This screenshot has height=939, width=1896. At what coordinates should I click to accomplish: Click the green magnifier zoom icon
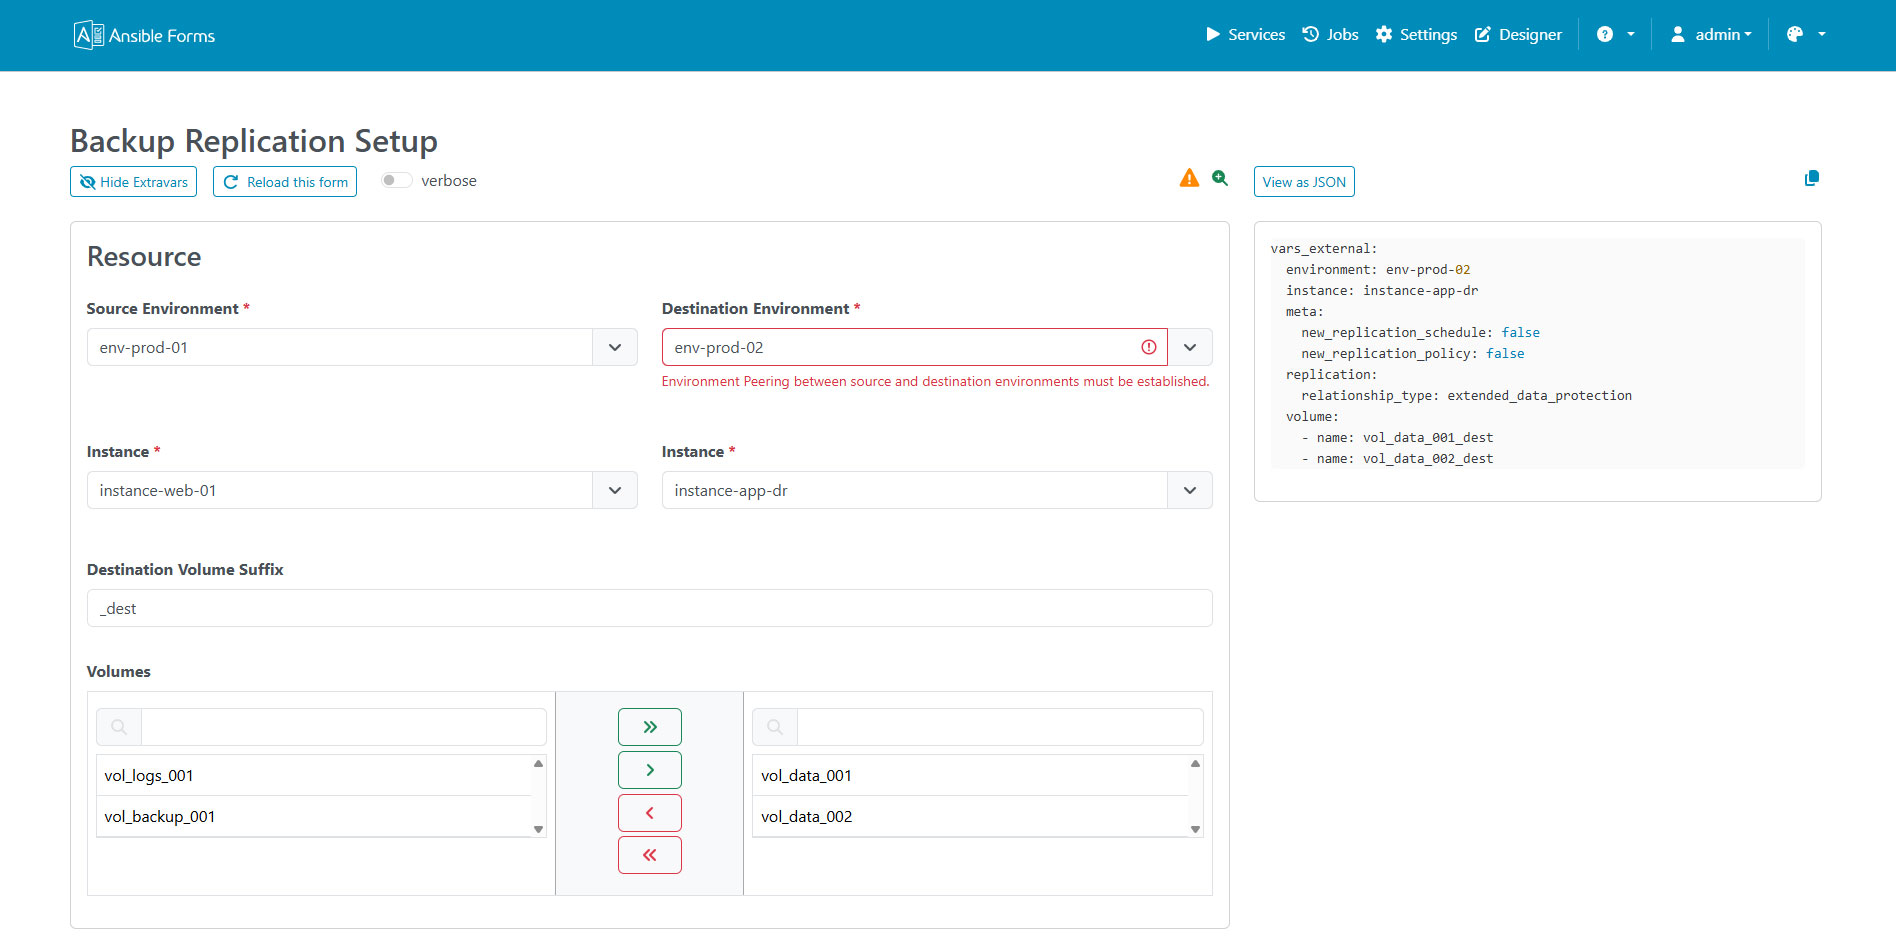coord(1220,178)
